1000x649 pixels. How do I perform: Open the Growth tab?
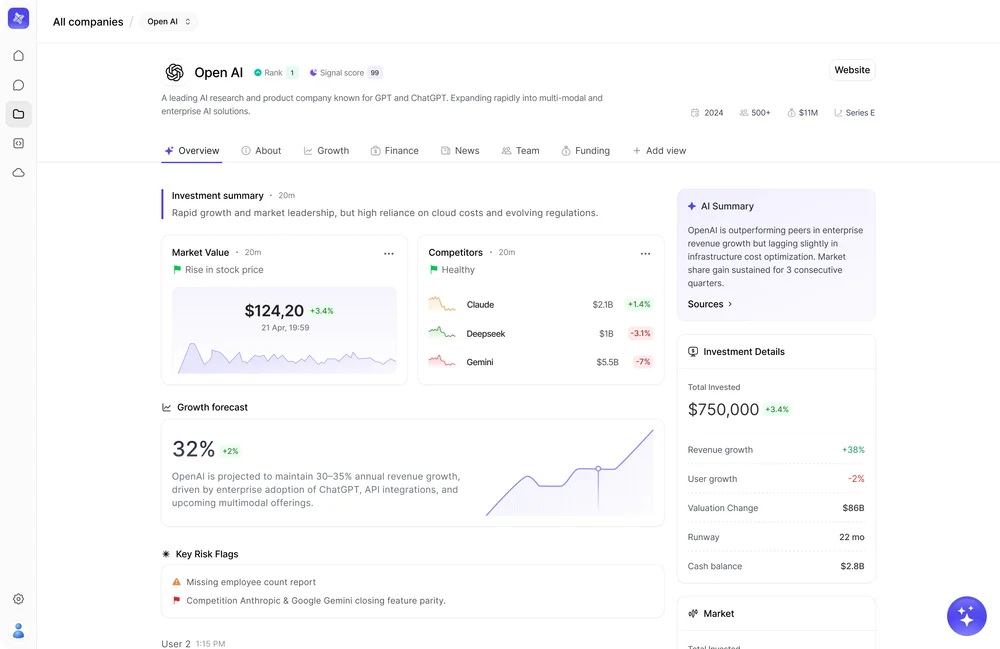[326, 151]
